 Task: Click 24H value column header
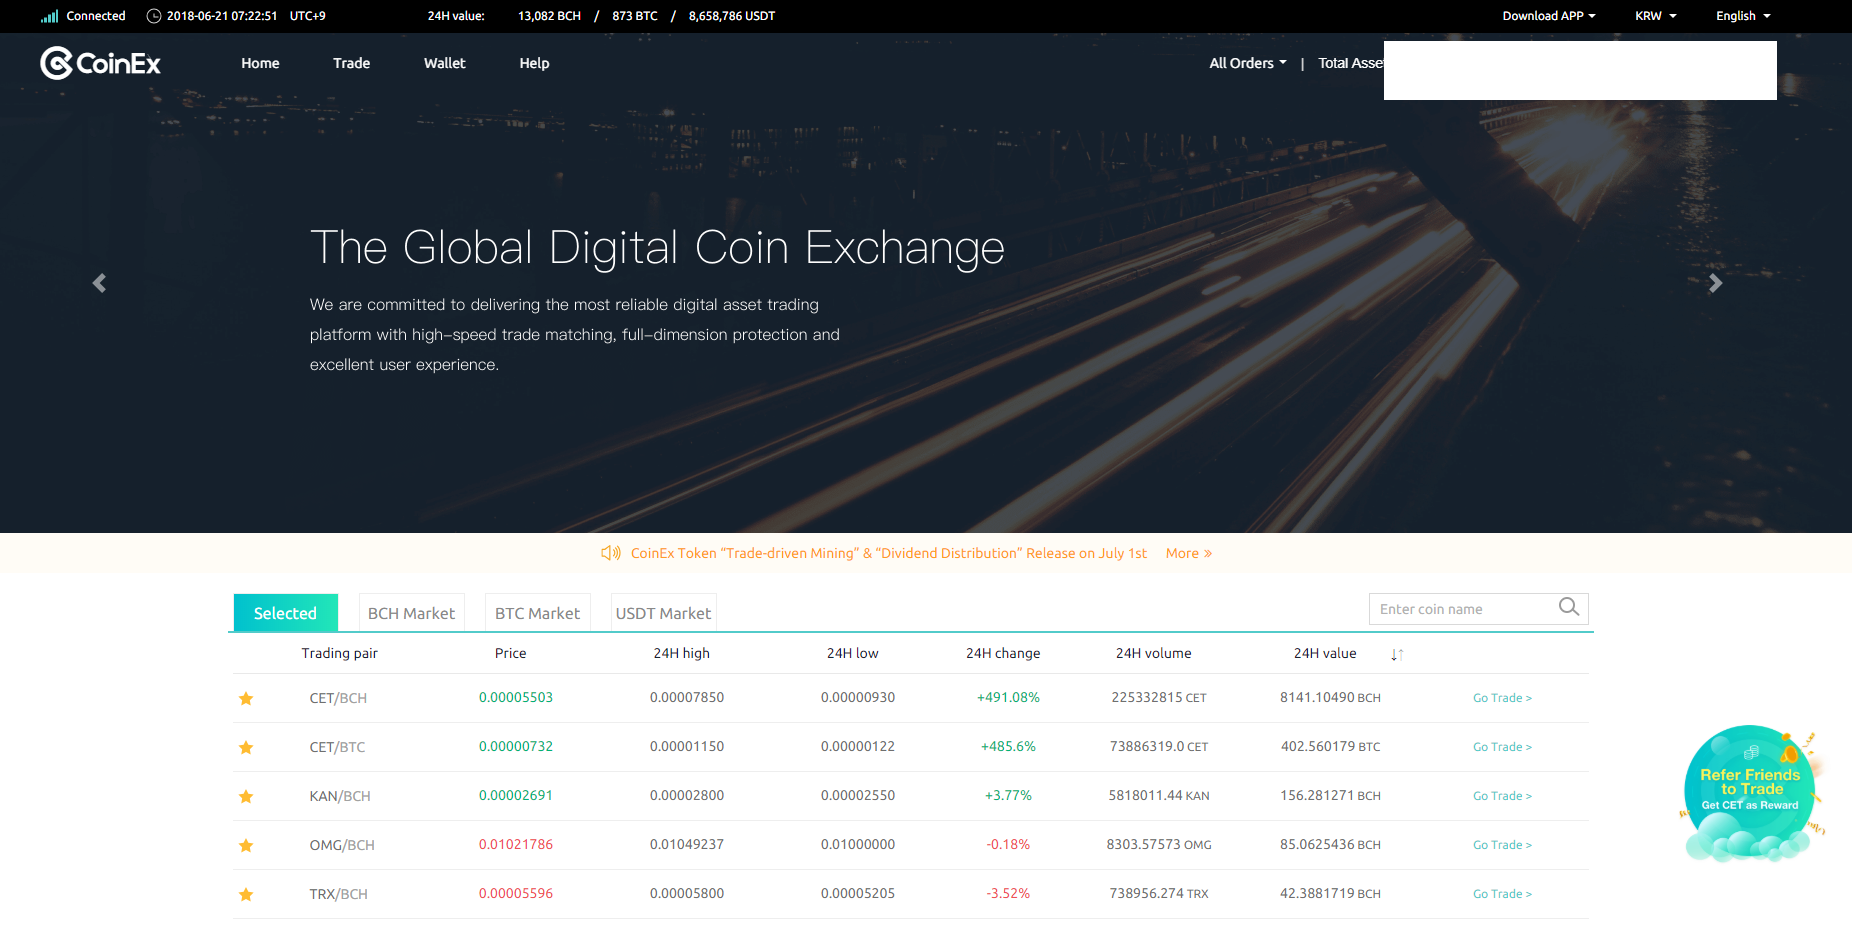click(1325, 653)
